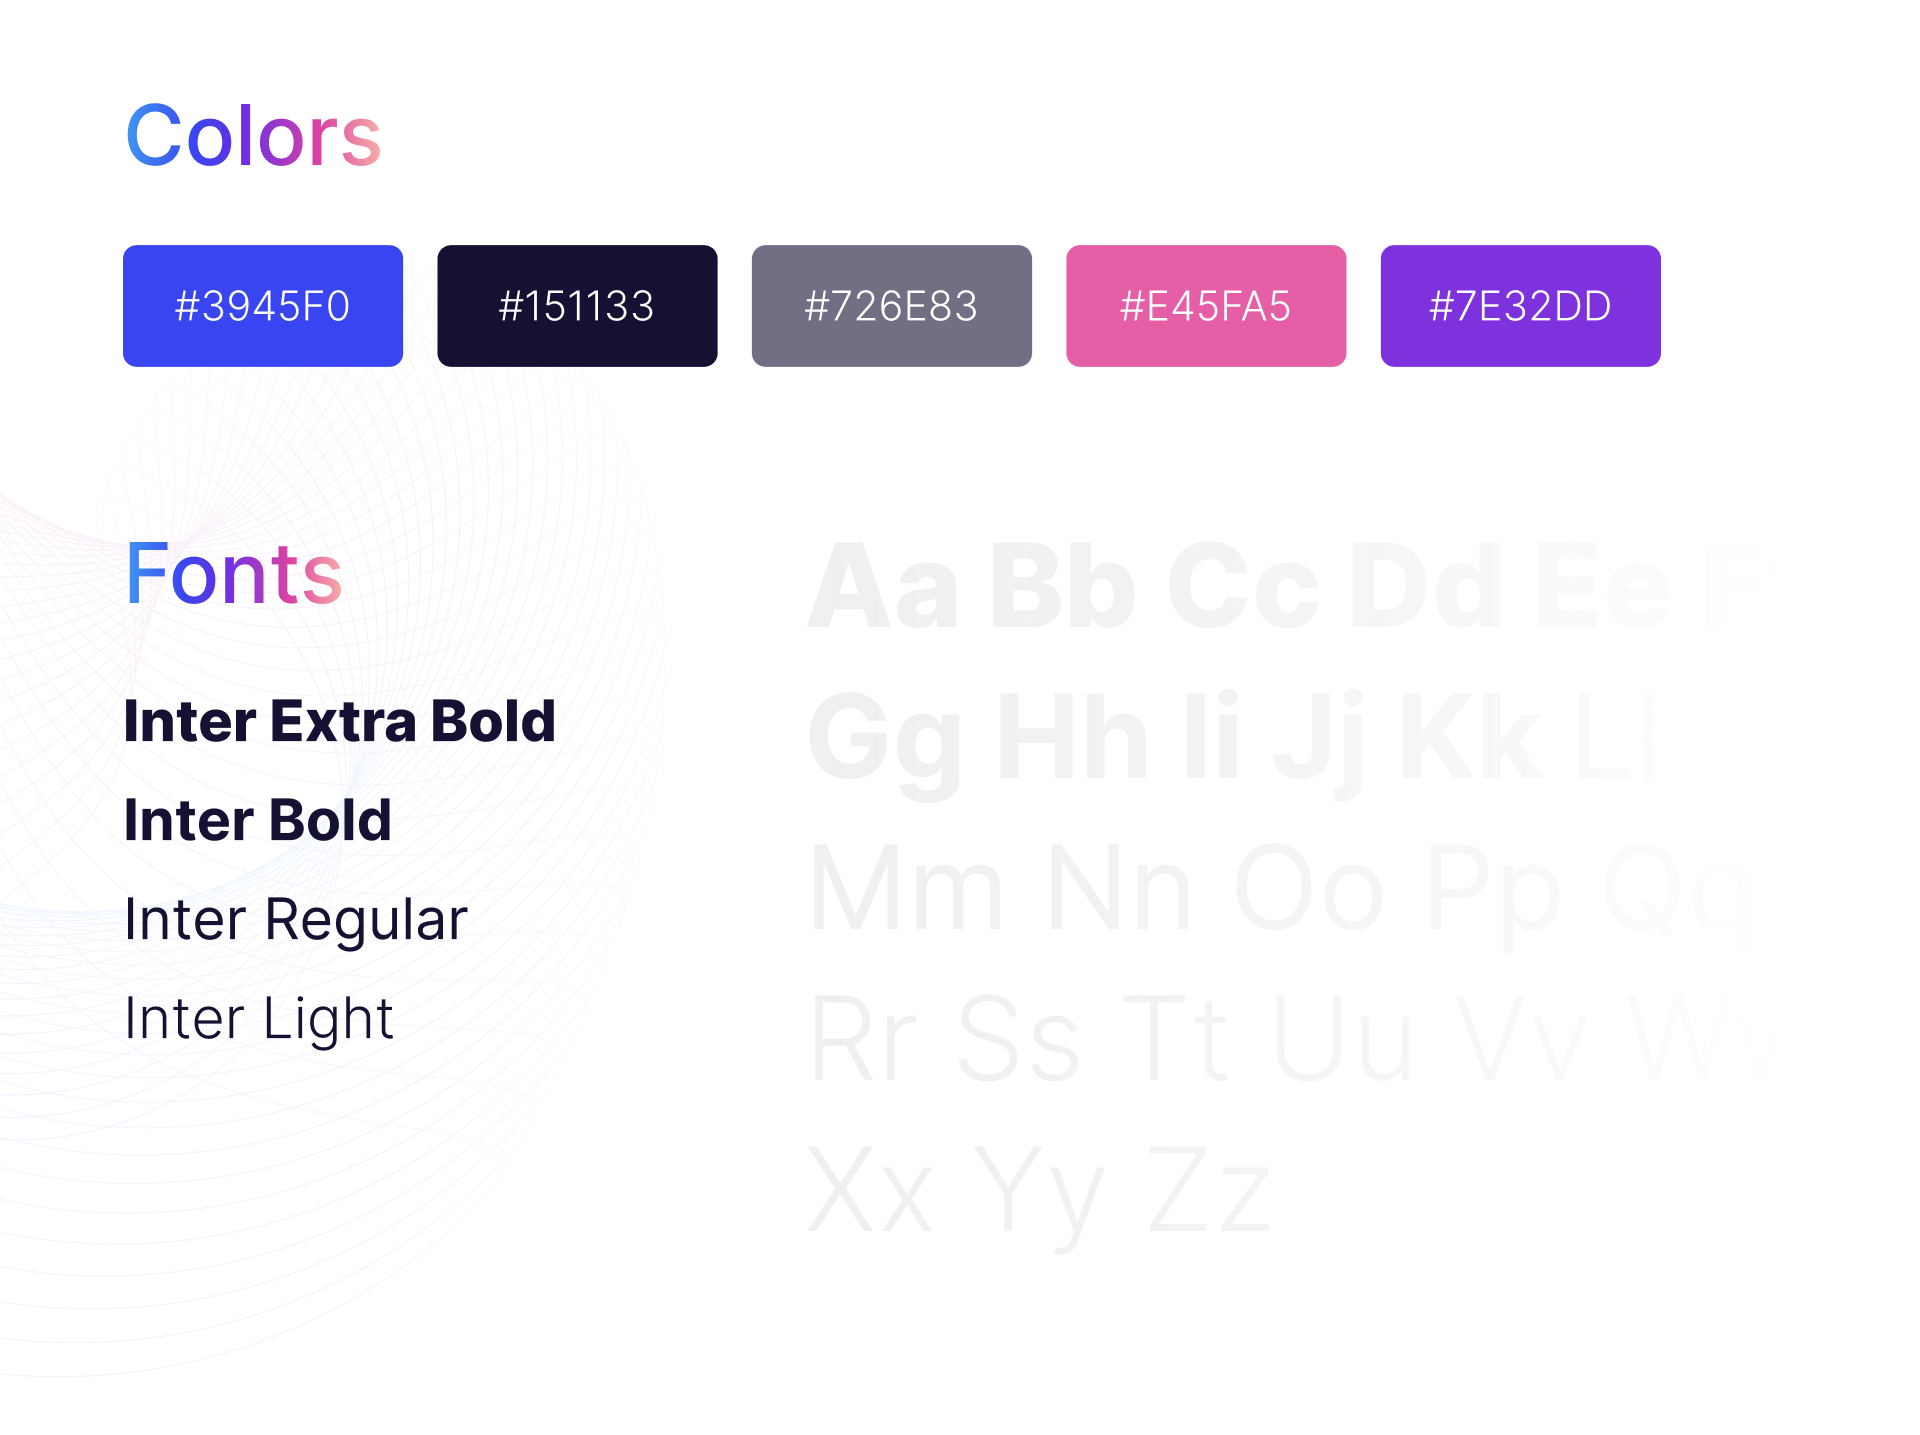This screenshot has height=1435, width=1920.
Task: Click the 'Hh' bold specimen letters
Action: click(x=1072, y=738)
